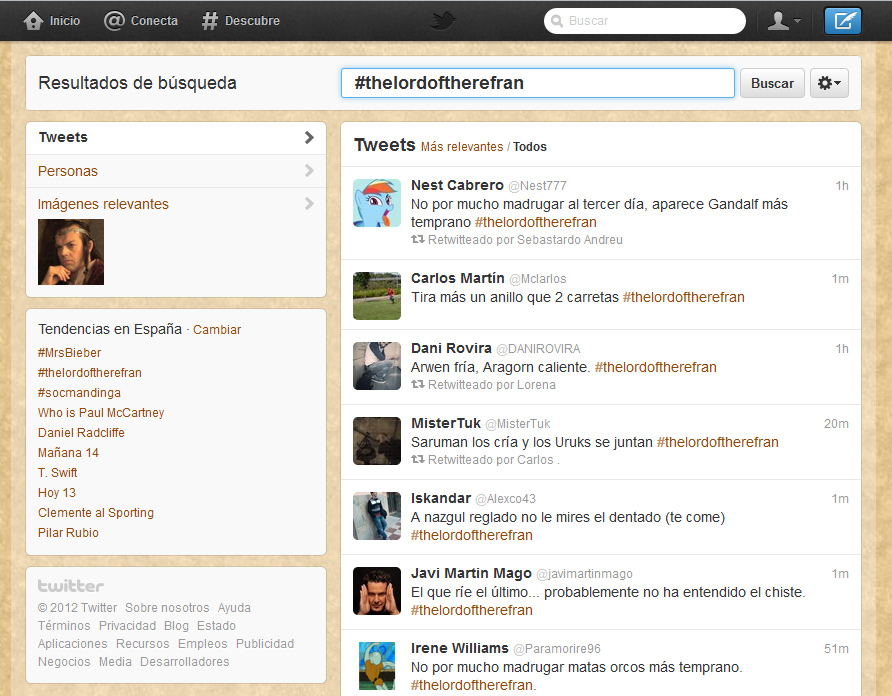Click the Estado footer link

tap(216, 625)
